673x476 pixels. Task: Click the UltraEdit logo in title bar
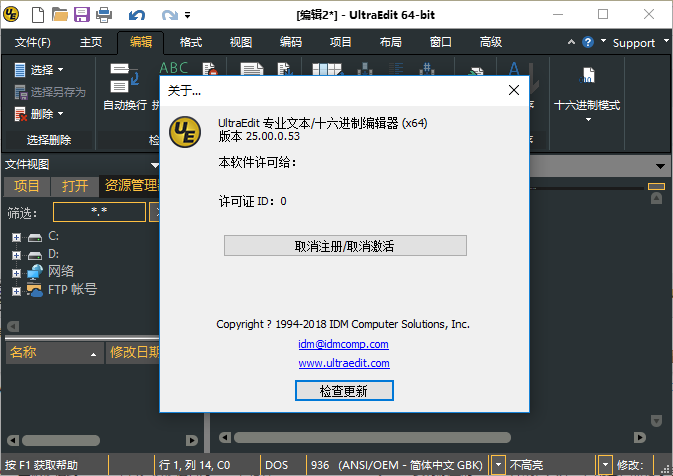[11, 14]
